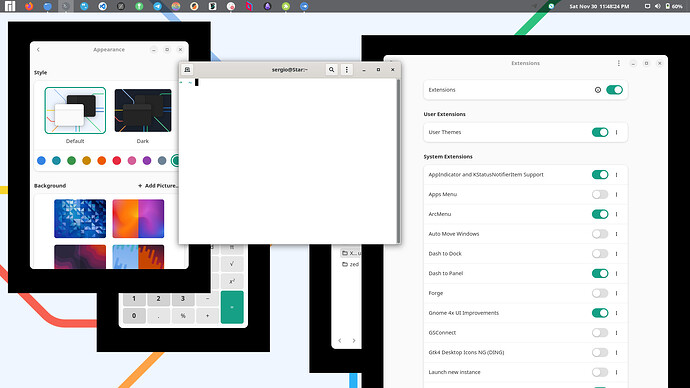This screenshot has height=388, width=690.
Task: Click the new tab icon in terminal
Action: tap(187, 70)
